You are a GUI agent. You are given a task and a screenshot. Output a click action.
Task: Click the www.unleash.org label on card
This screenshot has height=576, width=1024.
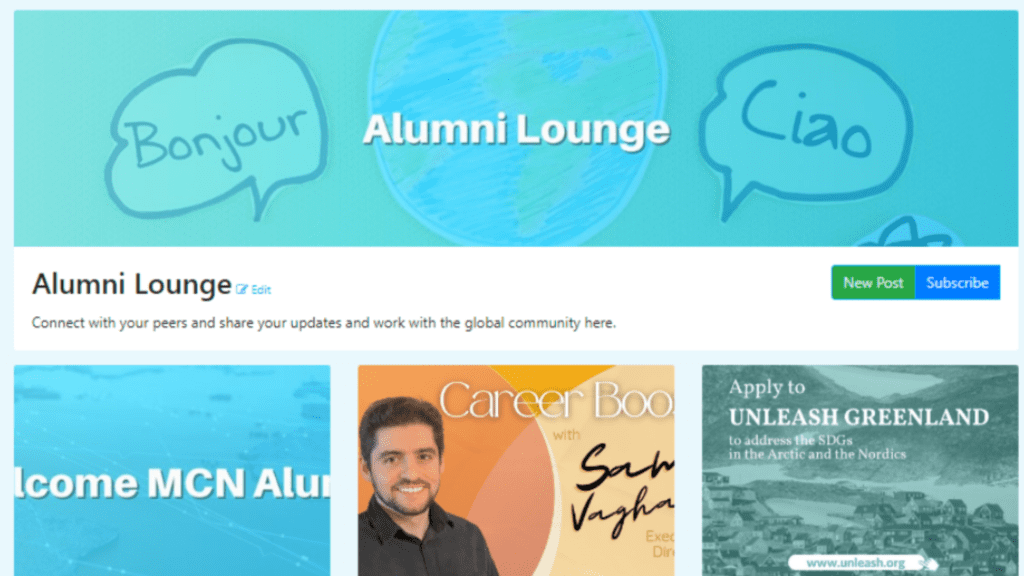pyautogui.click(x=856, y=563)
